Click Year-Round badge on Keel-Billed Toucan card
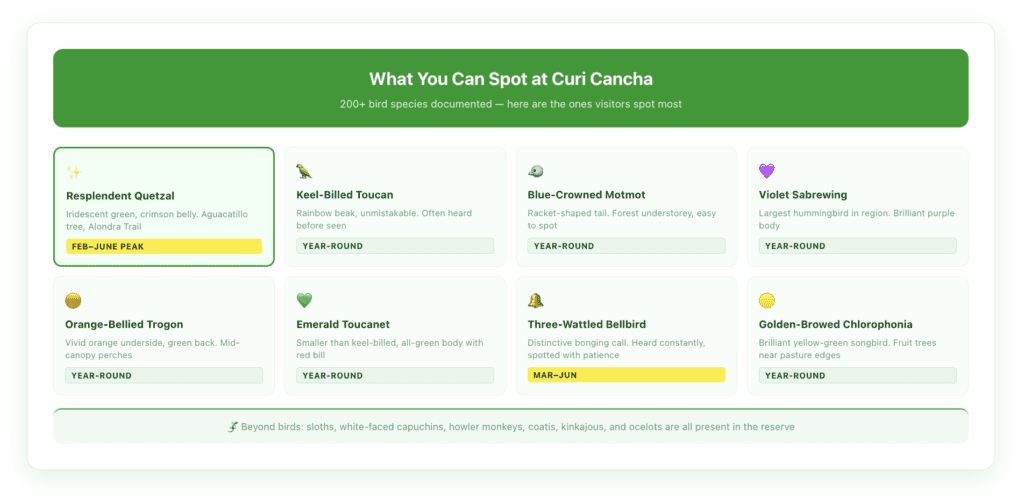1024x499 pixels. coord(395,246)
